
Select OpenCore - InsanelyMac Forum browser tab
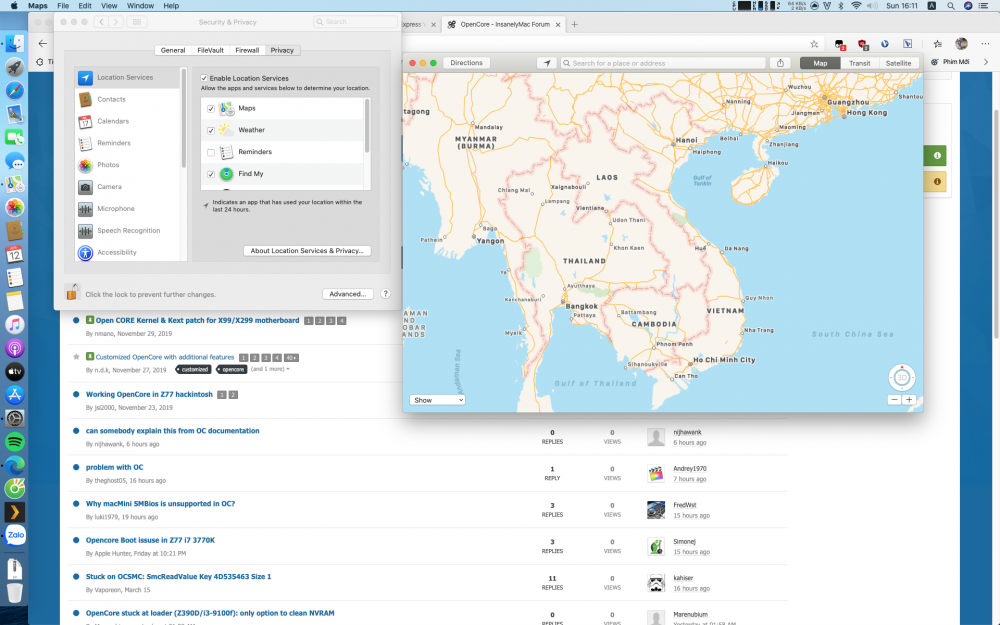504,24
